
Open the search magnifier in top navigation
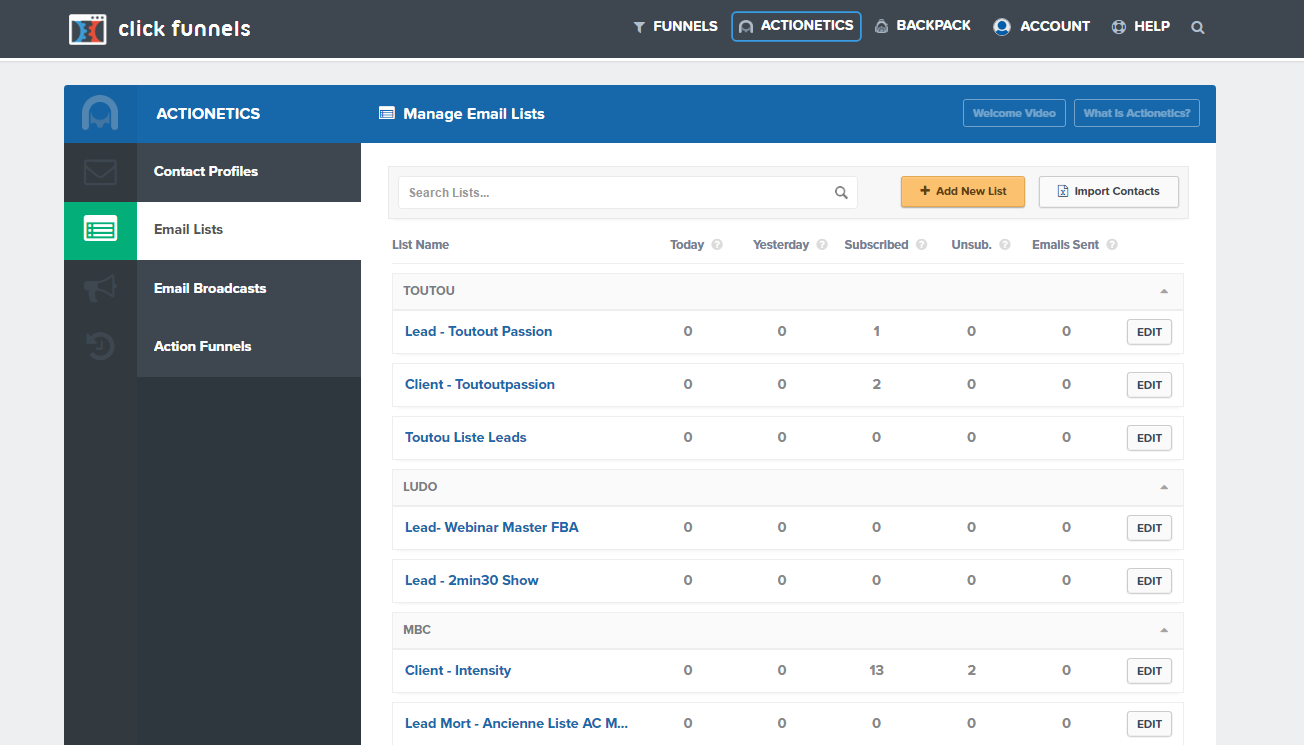pos(1198,27)
